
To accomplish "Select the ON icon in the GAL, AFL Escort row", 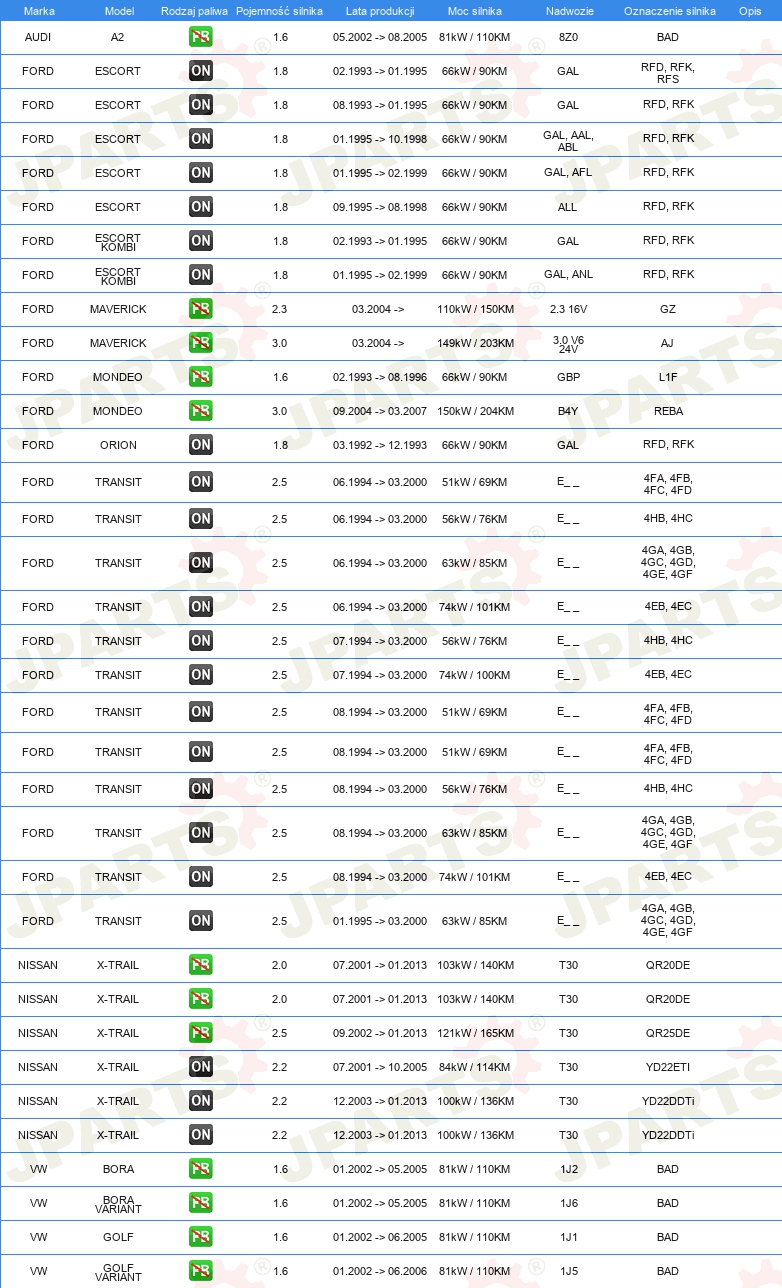I will 201,173.
